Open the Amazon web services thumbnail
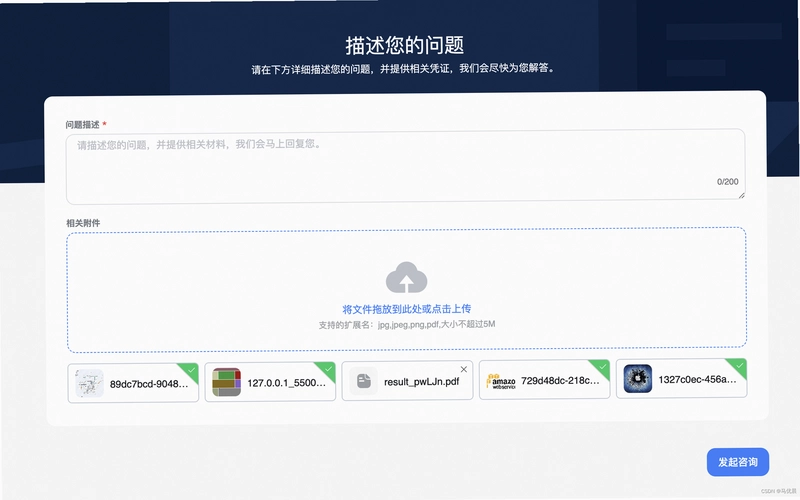800x500 pixels. tap(501, 381)
